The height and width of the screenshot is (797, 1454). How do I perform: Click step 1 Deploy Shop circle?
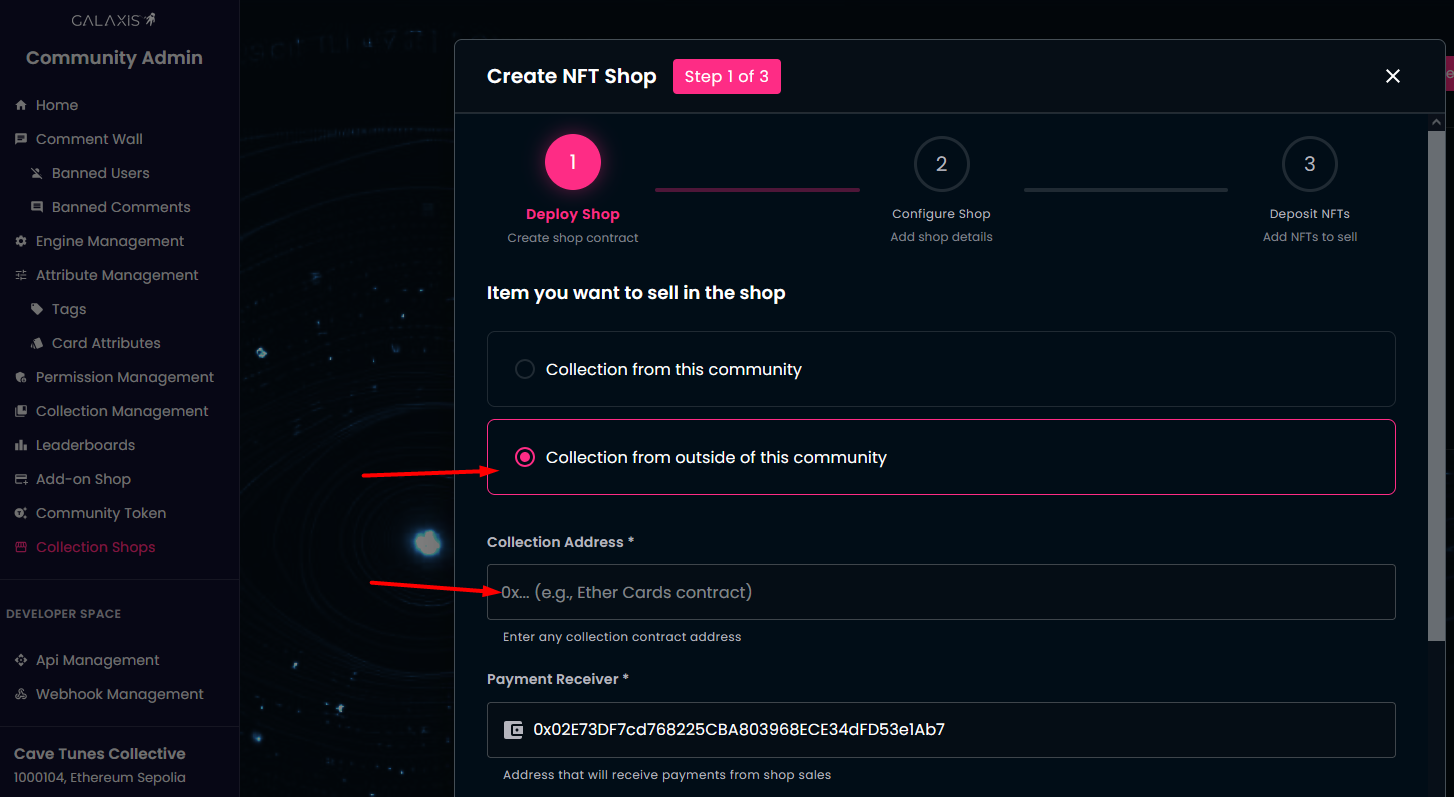[x=573, y=162]
